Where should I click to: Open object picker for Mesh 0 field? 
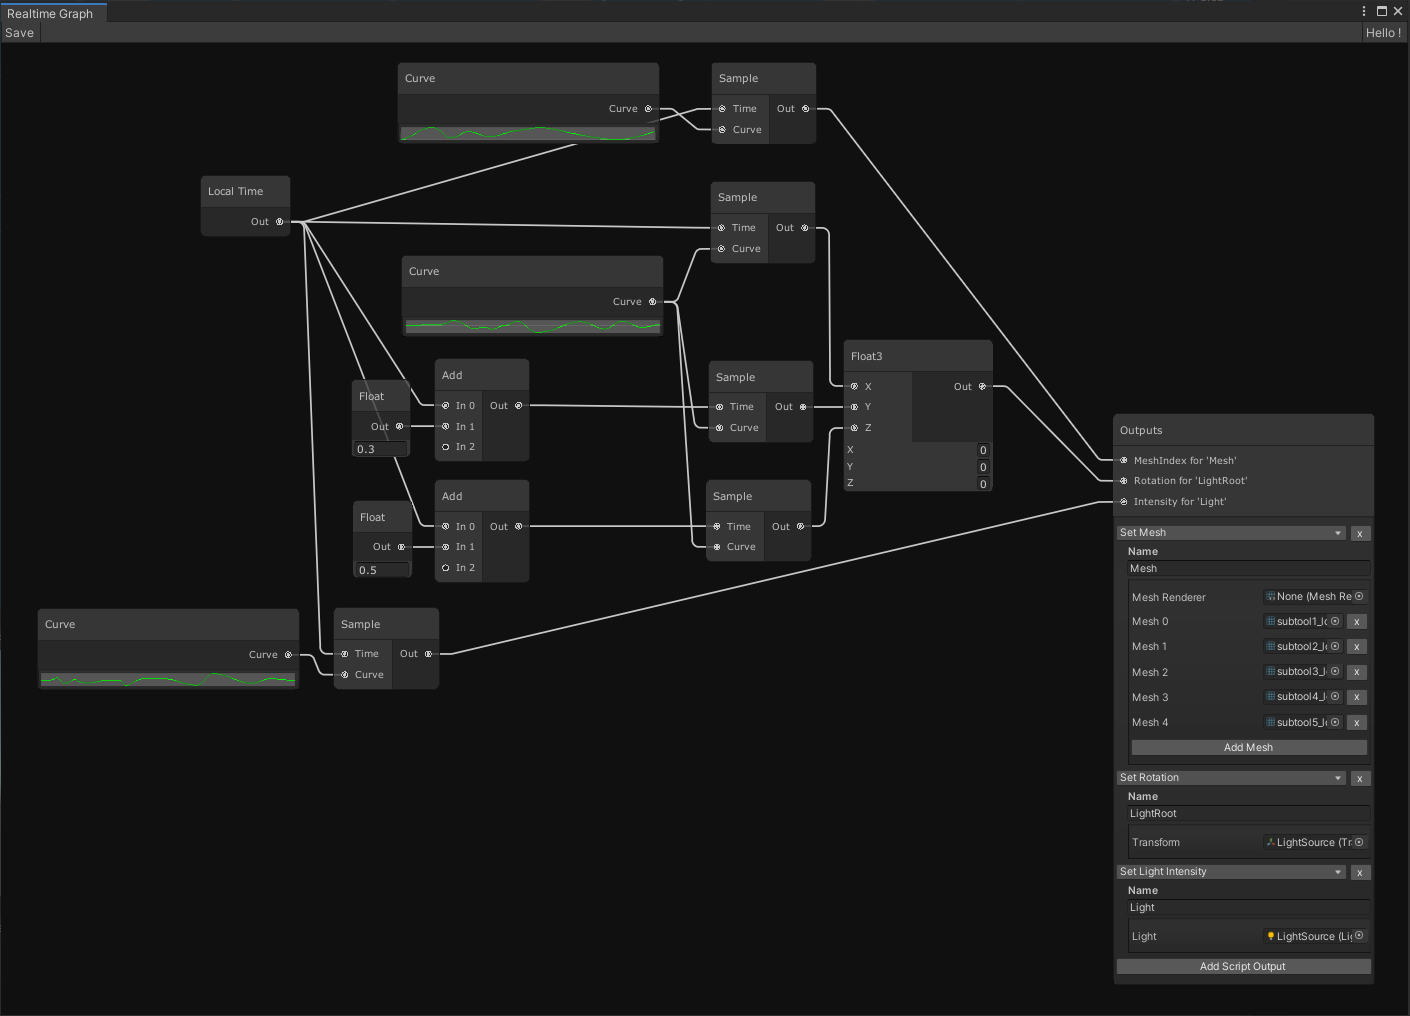(1335, 621)
